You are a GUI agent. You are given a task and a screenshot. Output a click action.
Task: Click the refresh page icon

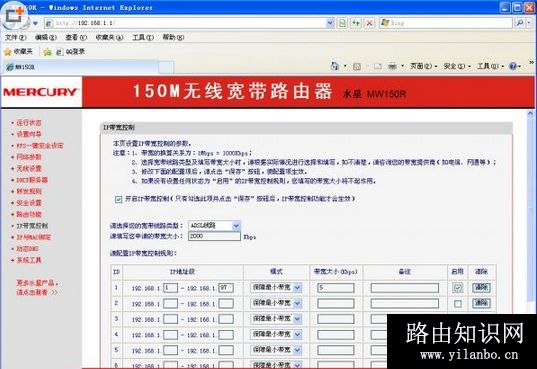pyautogui.click(x=356, y=23)
